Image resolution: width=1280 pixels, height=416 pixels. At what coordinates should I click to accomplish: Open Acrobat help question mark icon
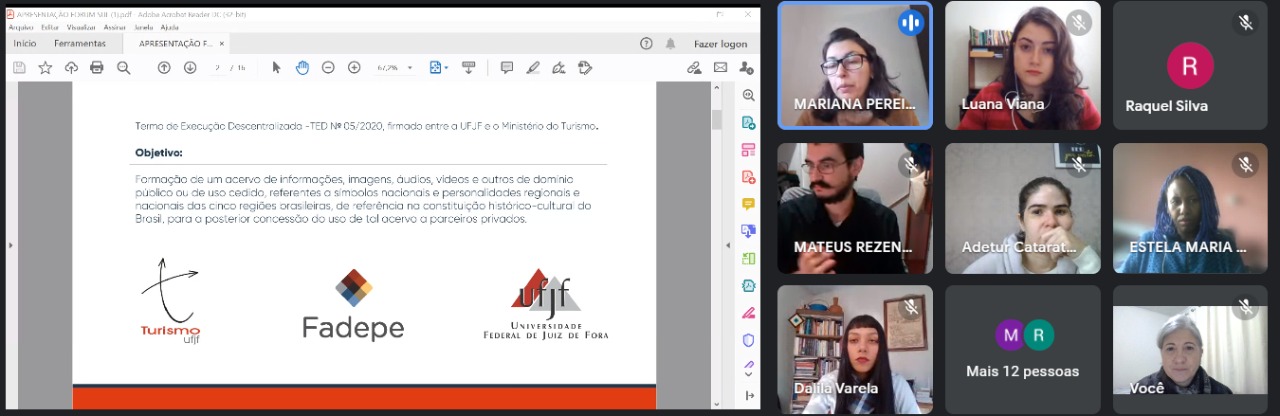(646, 44)
